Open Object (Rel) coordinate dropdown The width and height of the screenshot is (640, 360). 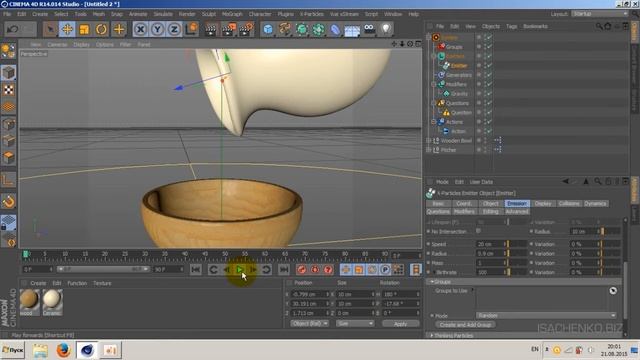coord(309,323)
